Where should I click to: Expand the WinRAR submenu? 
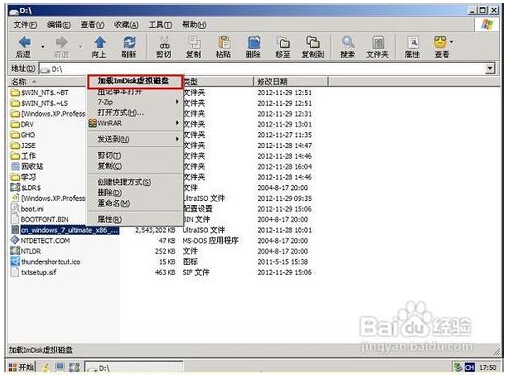(x=135, y=123)
